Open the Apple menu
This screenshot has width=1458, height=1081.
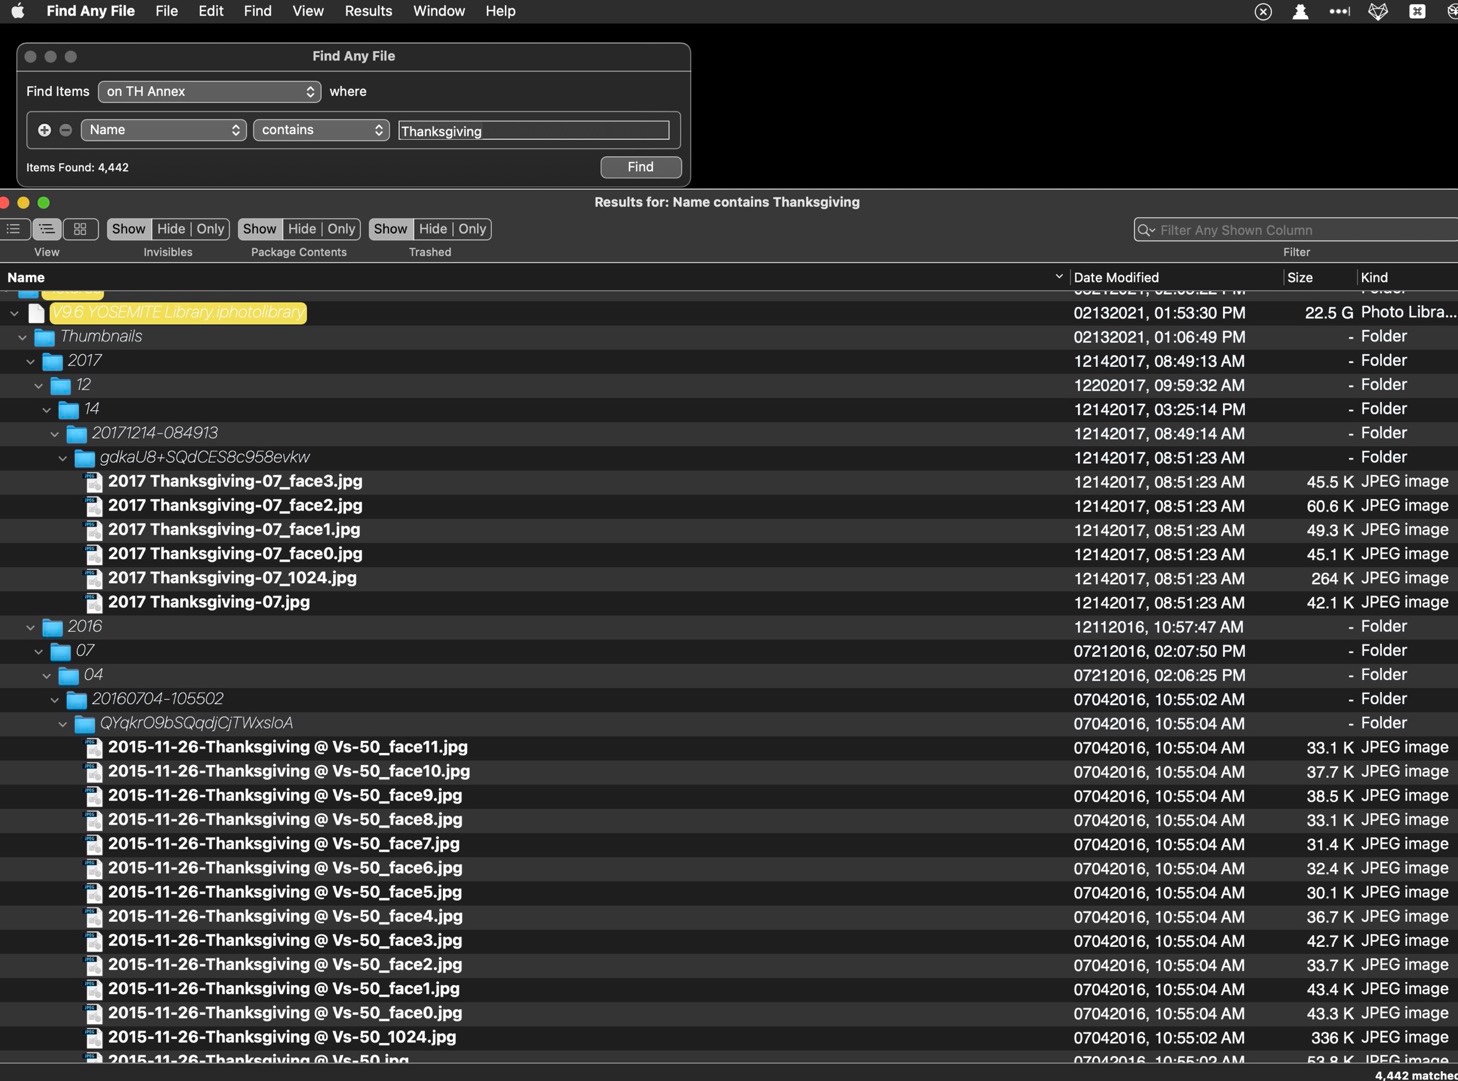click(x=17, y=11)
